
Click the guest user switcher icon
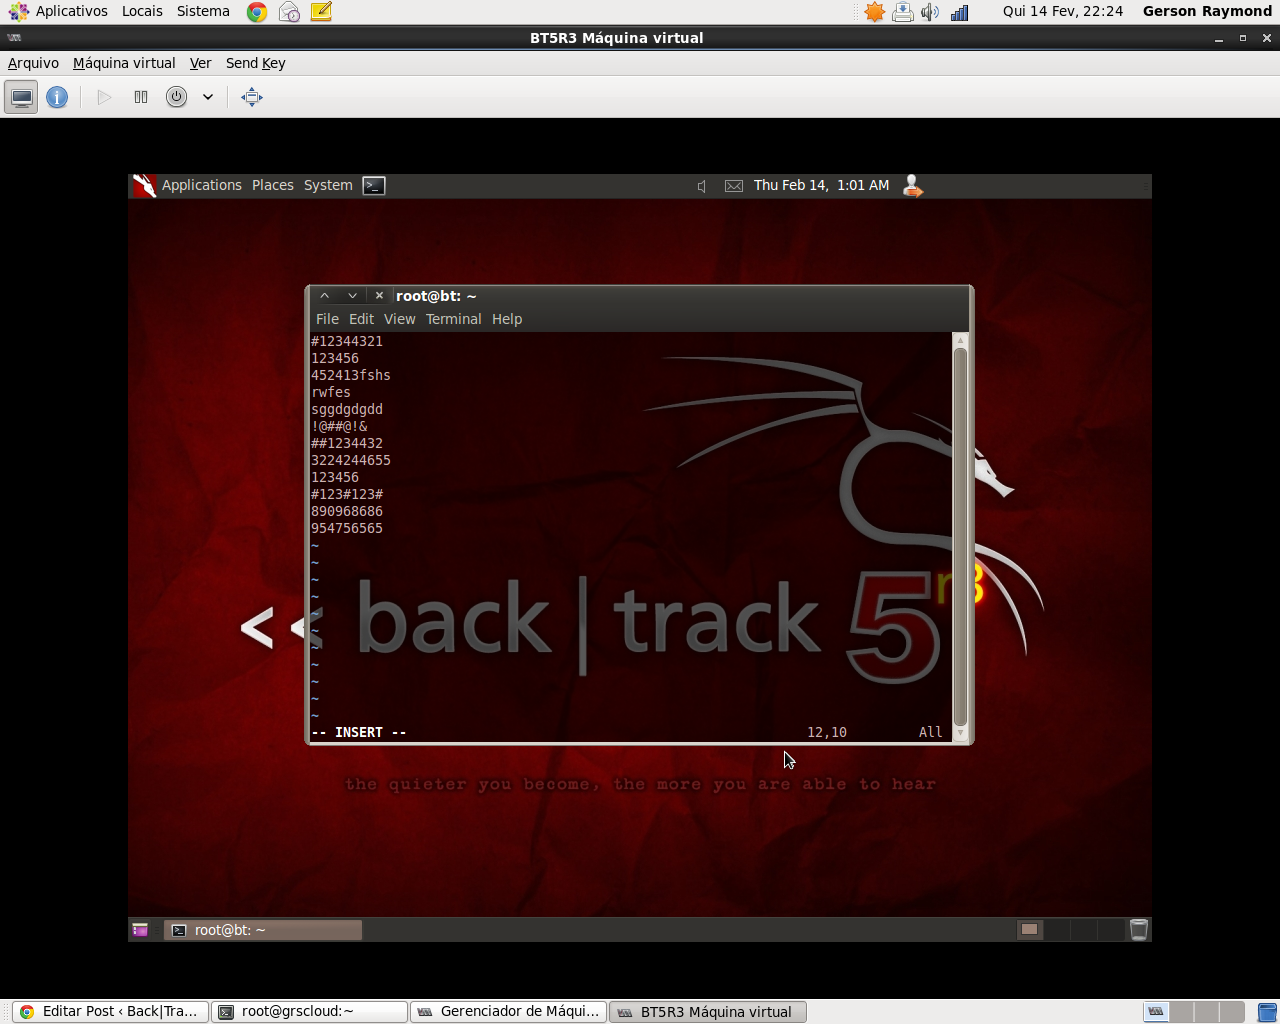tap(912, 186)
